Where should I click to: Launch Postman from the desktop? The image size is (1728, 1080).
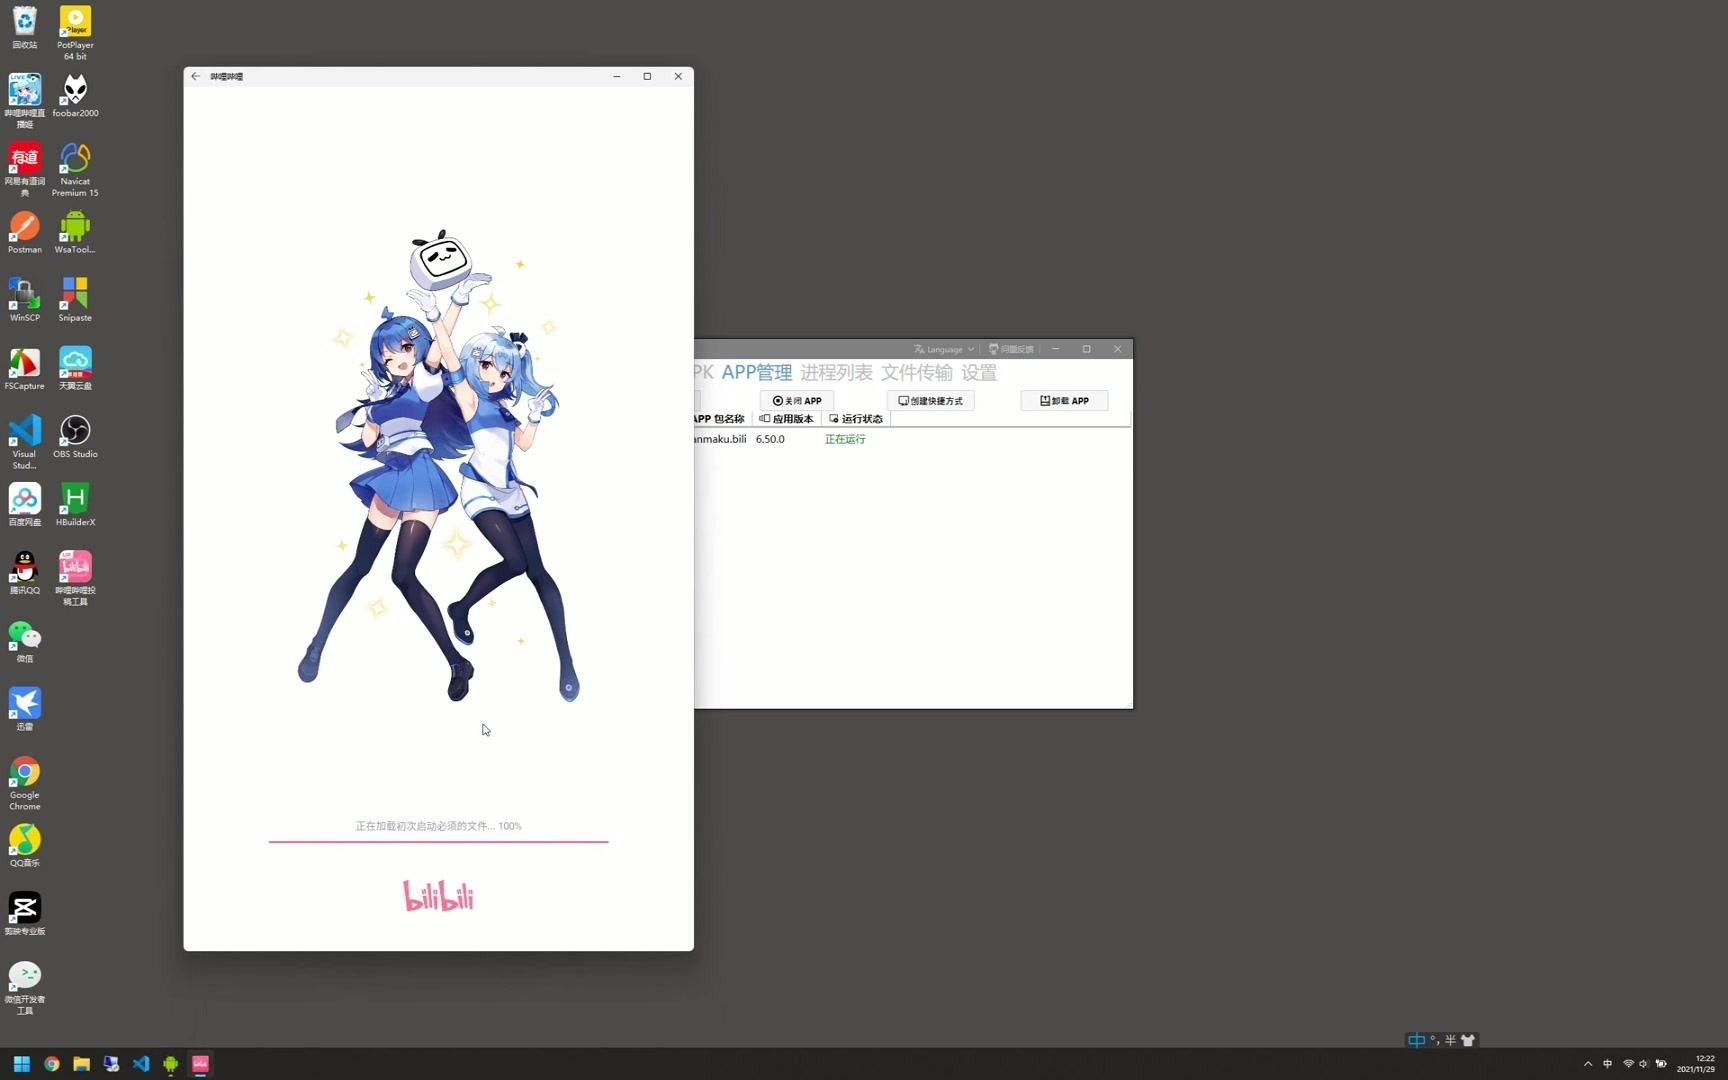click(x=25, y=232)
